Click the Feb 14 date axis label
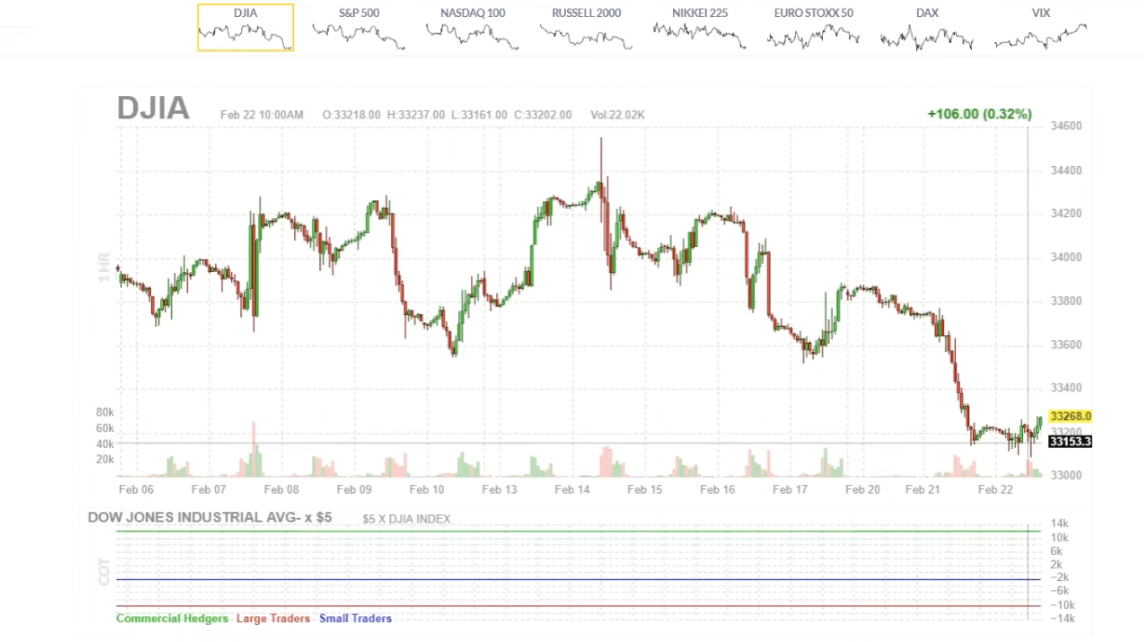The height and width of the screenshot is (642, 1144). pyautogui.click(x=572, y=490)
